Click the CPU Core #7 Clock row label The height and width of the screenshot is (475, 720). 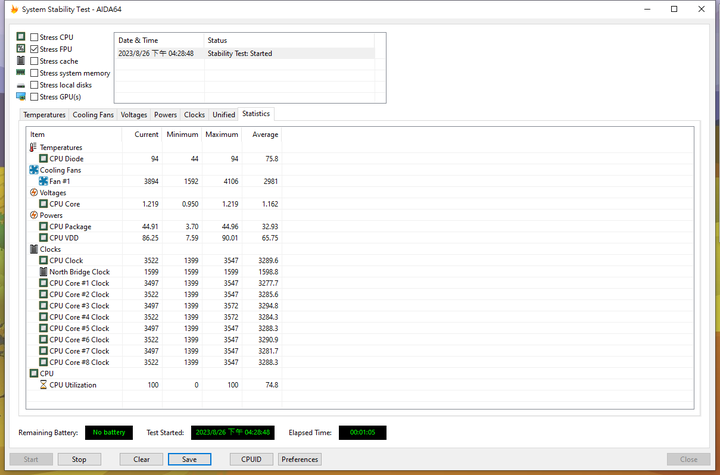[x=79, y=351]
